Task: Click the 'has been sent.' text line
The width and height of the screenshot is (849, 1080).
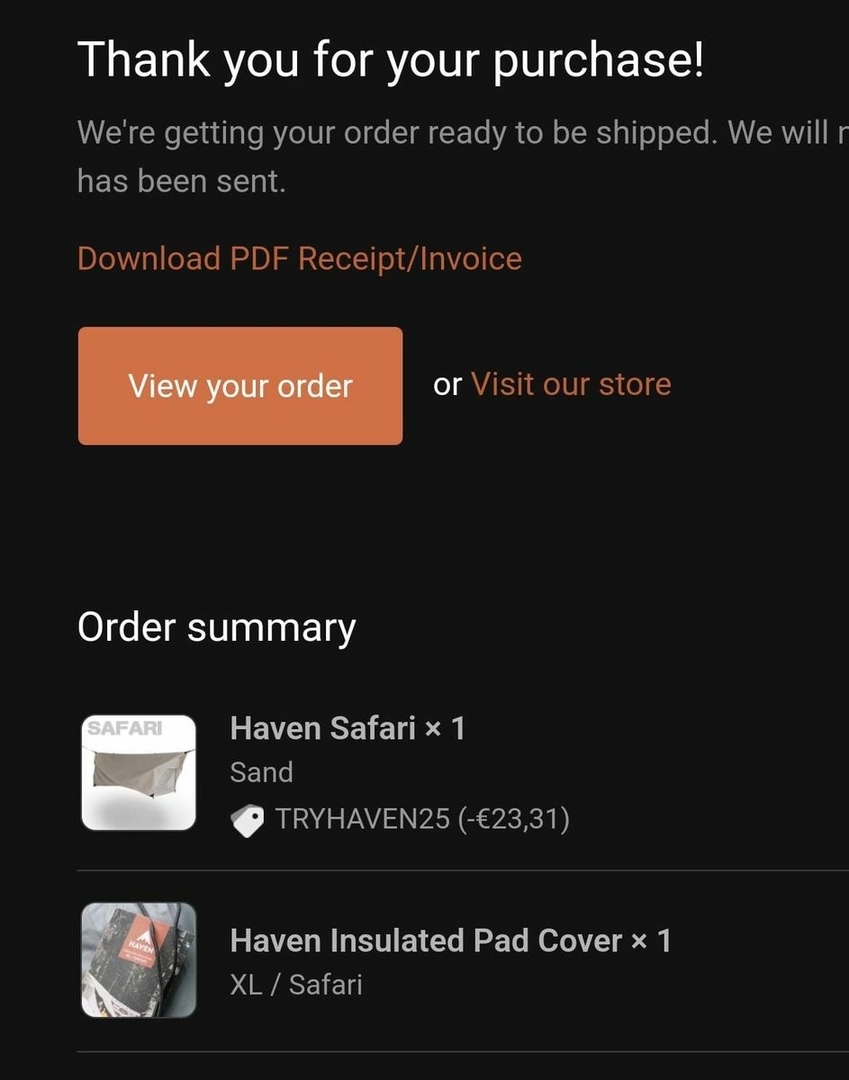Action: [181, 182]
